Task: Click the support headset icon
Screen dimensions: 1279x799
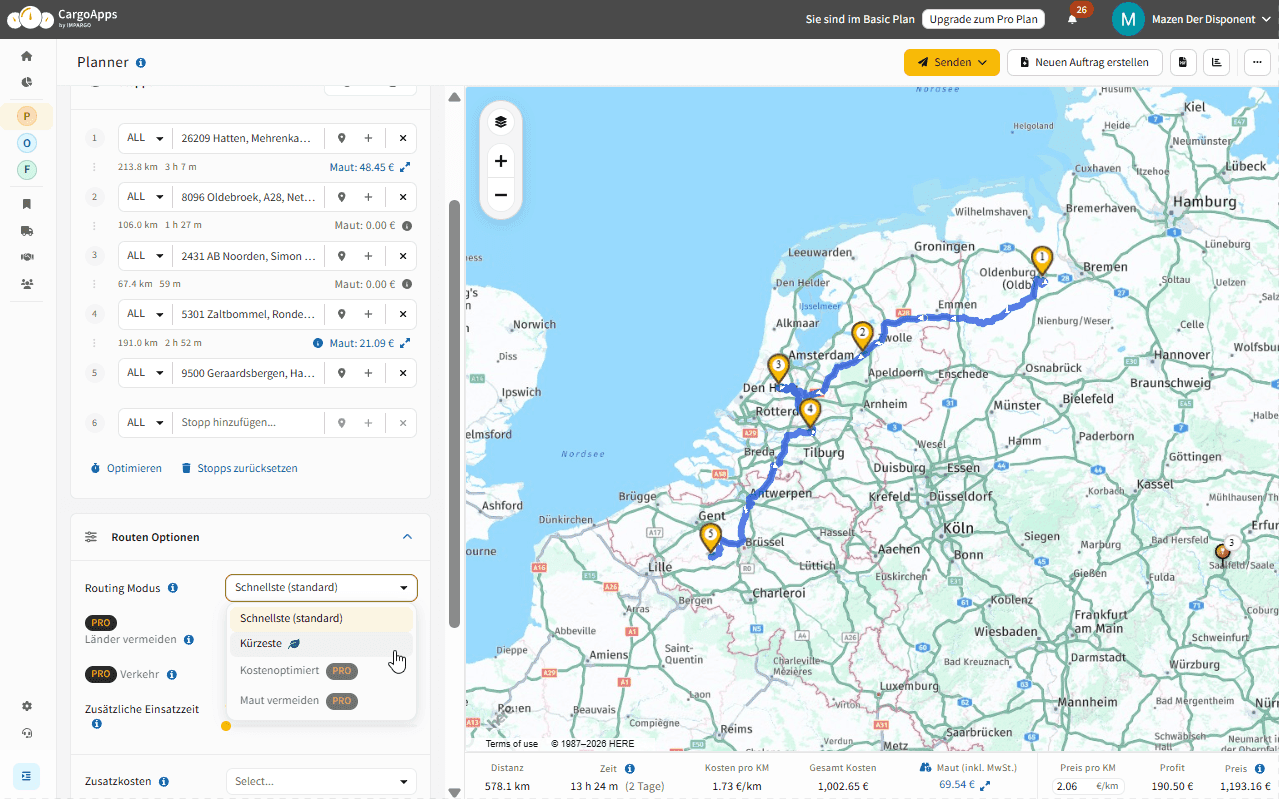Action: [27, 733]
